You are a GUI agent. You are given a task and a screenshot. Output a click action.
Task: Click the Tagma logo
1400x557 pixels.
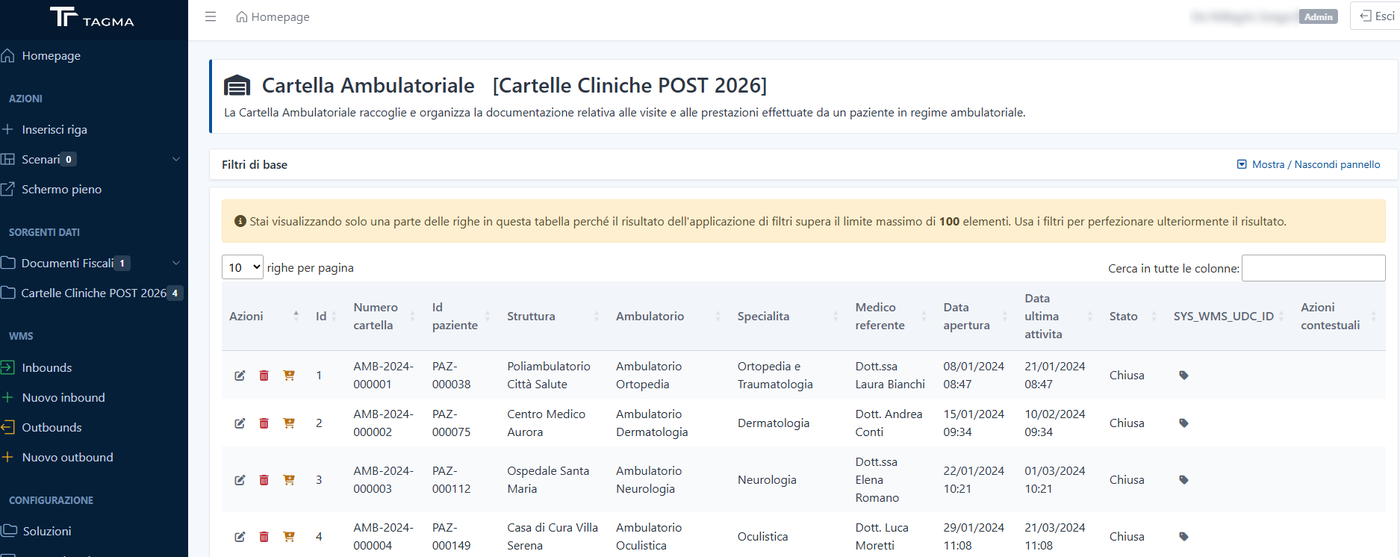pyautogui.click(x=91, y=19)
